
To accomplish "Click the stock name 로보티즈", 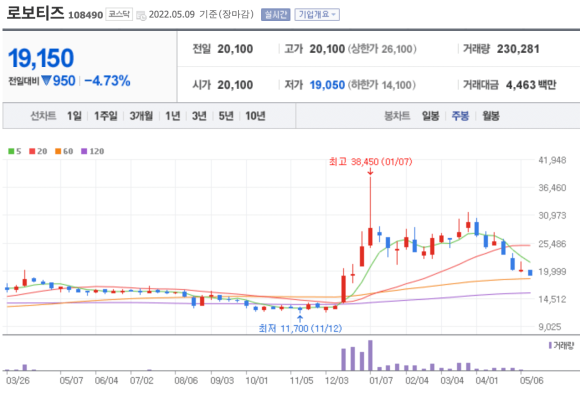I will pyautogui.click(x=35, y=13).
